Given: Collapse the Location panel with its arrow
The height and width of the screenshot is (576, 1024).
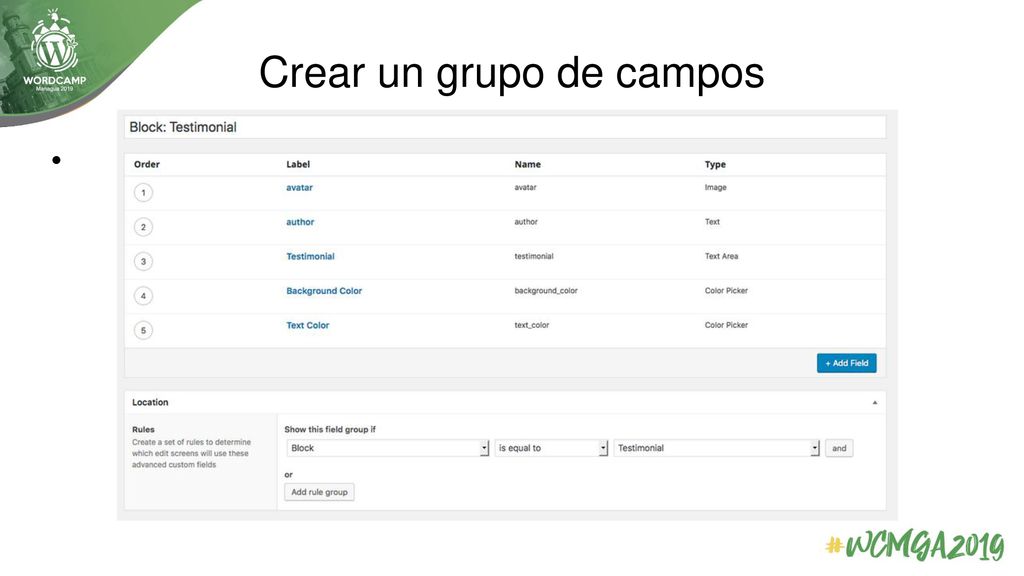Looking at the screenshot, I should [x=874, y=402].
